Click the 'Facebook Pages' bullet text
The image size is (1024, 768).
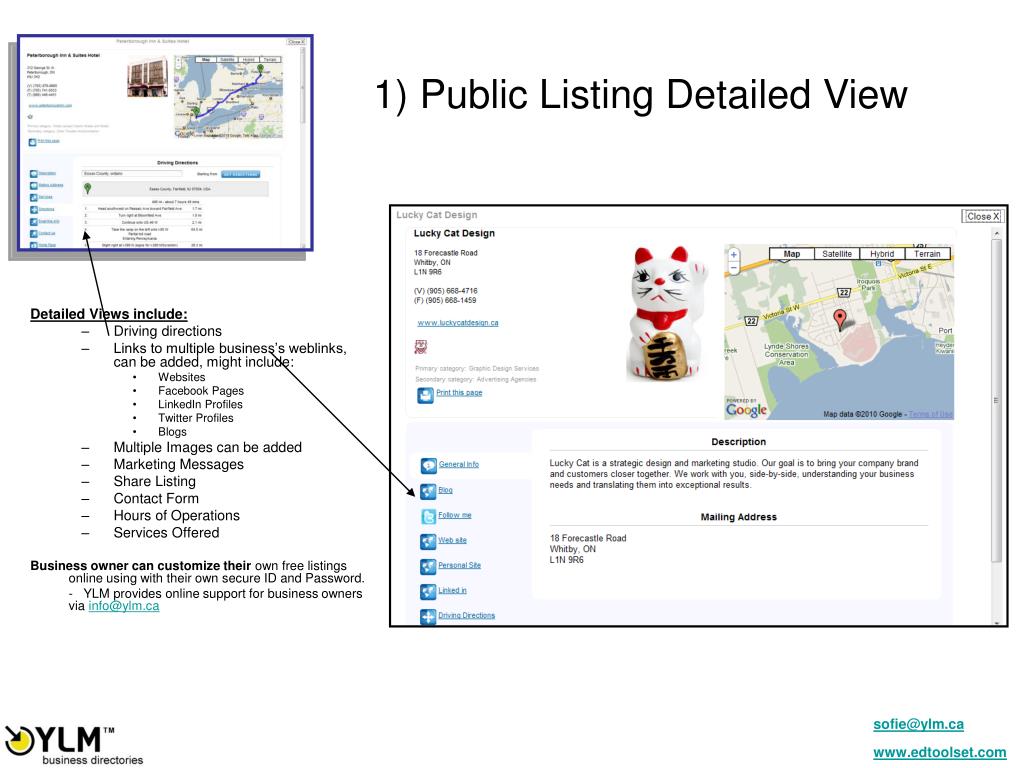[200, 391]
